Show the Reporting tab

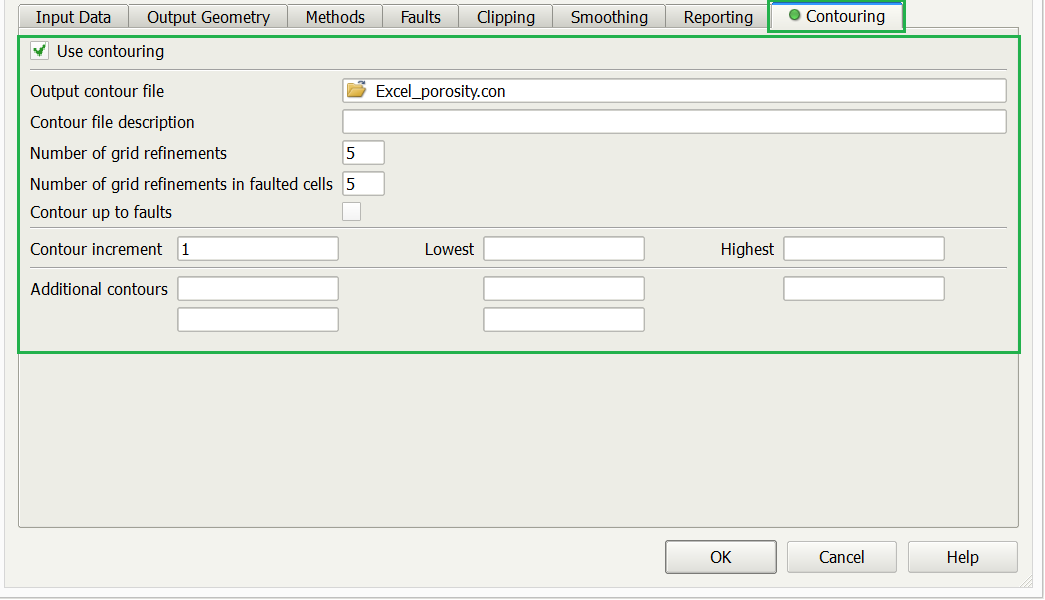tap(718, 17)
